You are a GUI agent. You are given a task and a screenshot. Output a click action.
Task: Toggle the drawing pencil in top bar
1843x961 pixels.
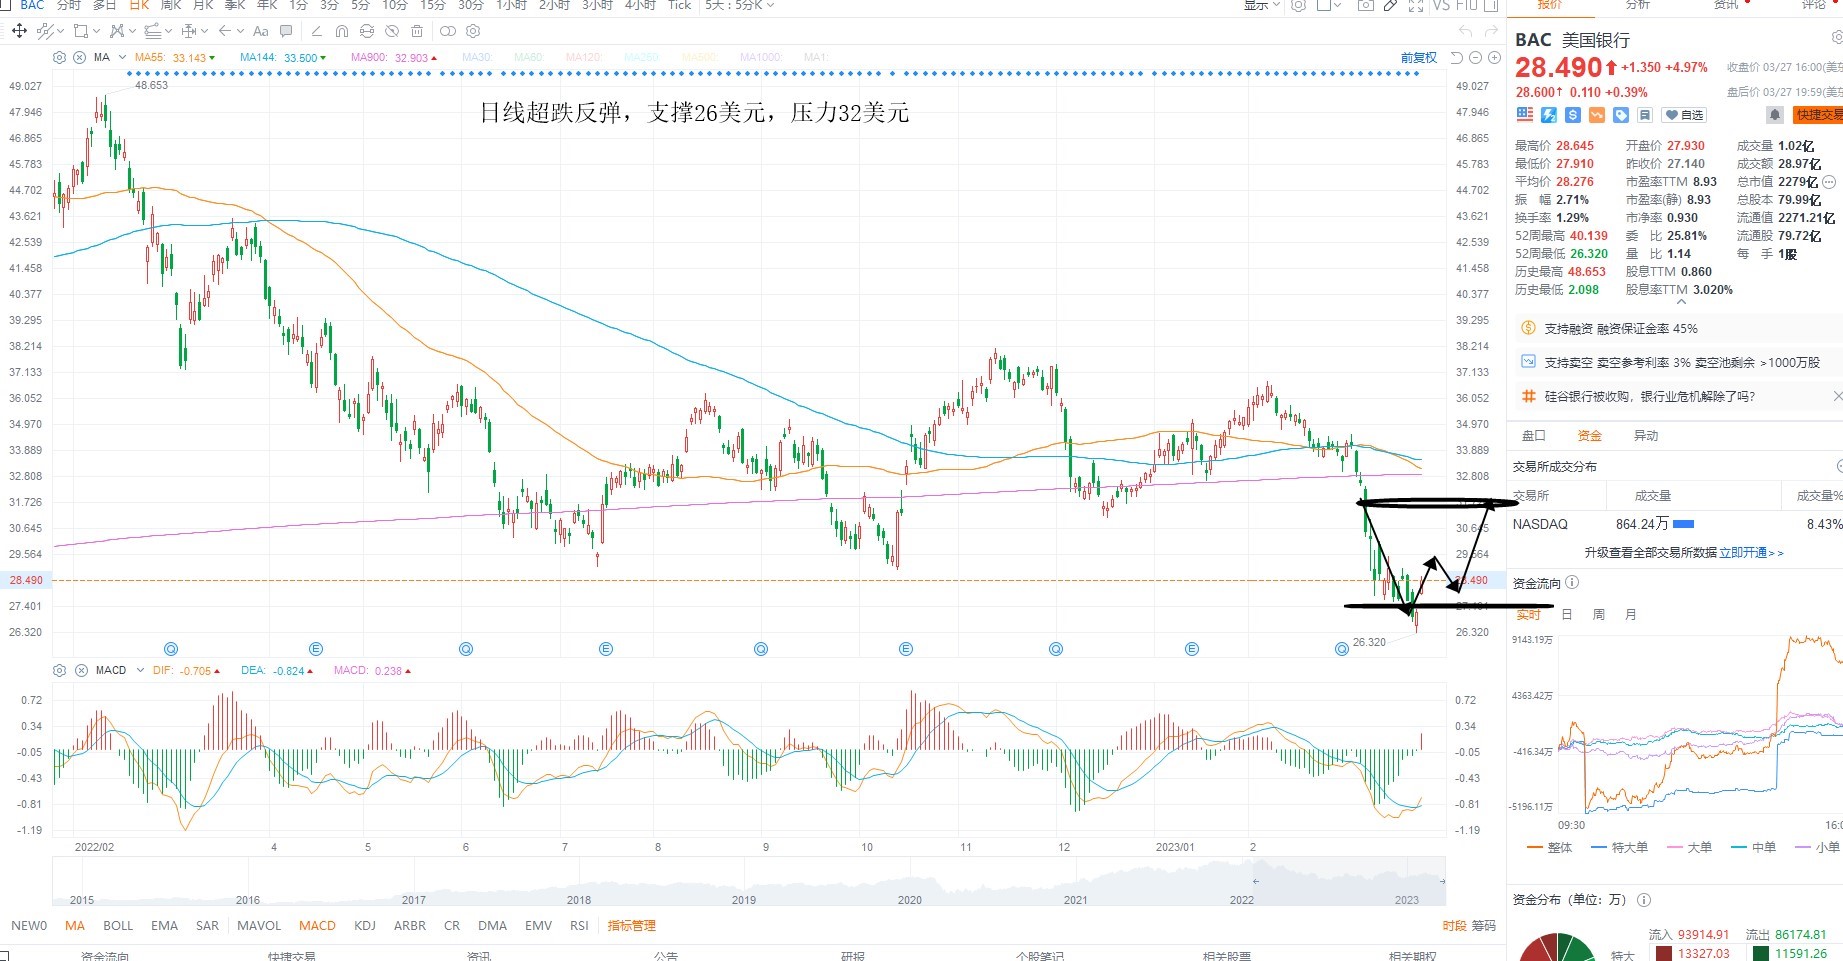point(1390,5)
